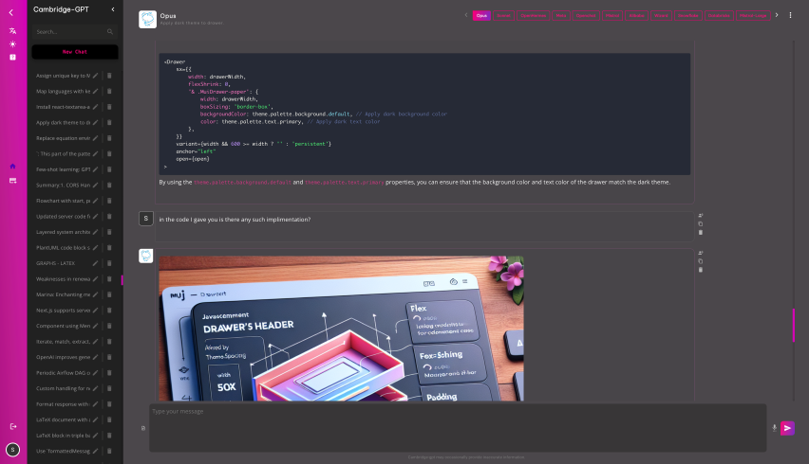Go to the home icon in sidebar
This screenshot has height=466, width=811.
coord(12,166)
